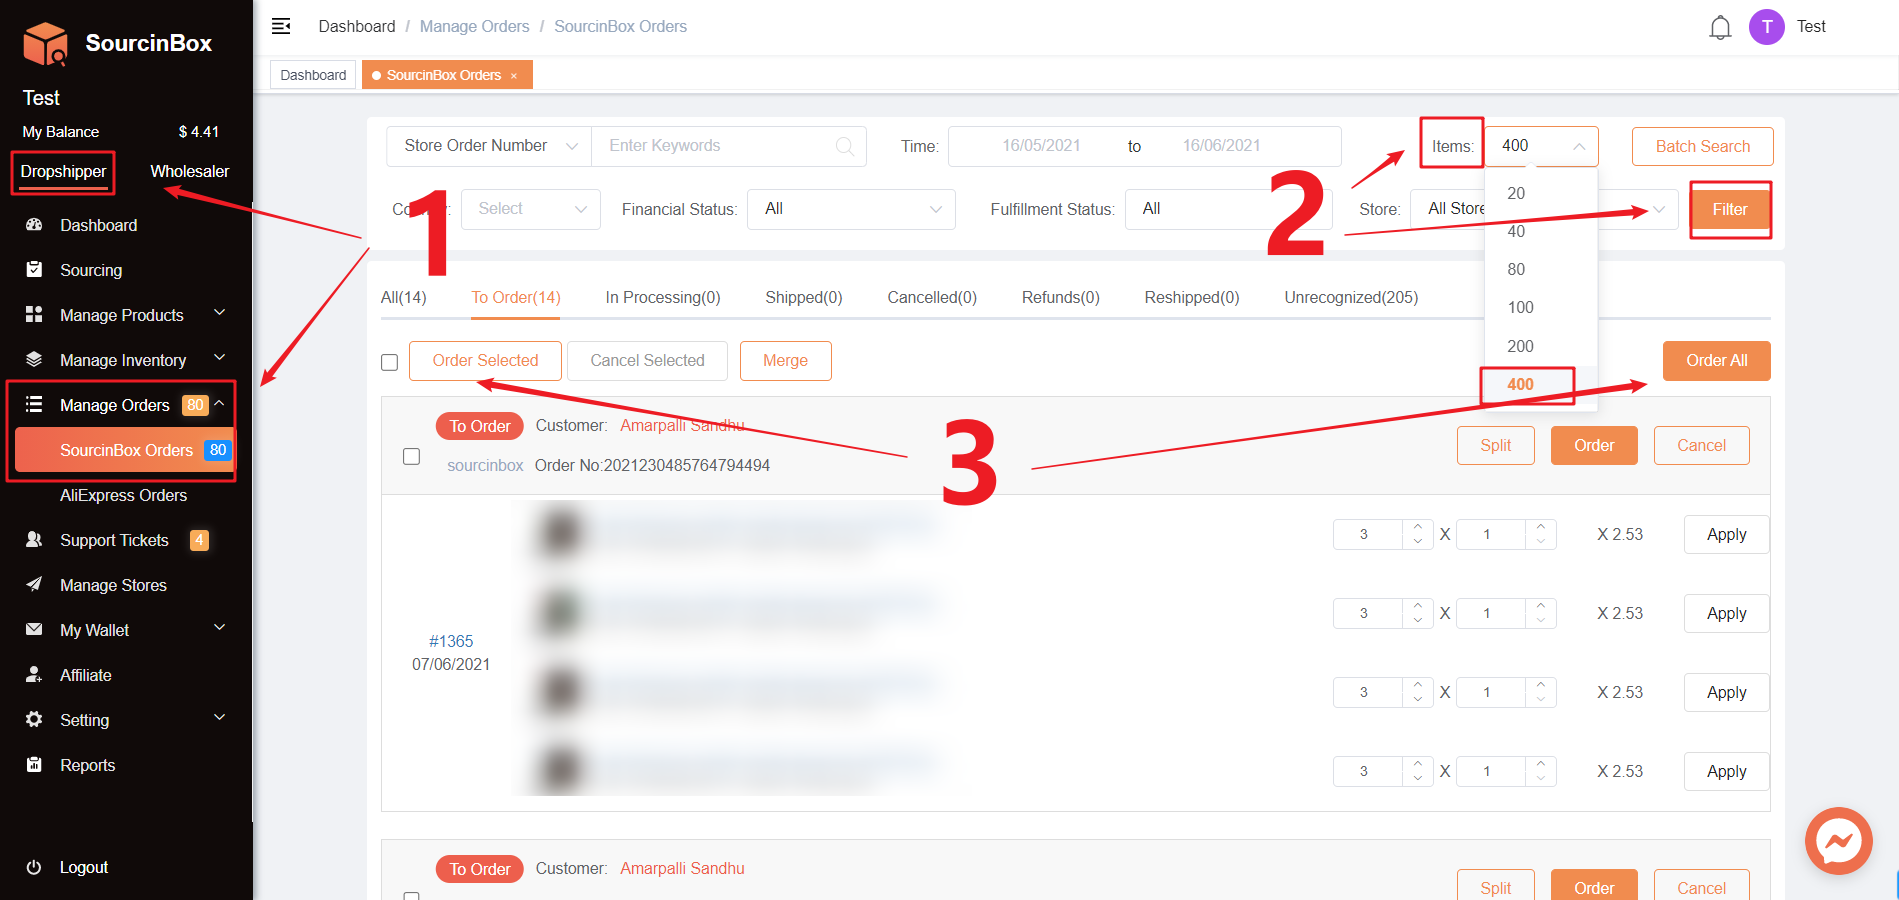The width and height of the screenshot is (1899, 900).
Task: Click Apply on the first product row
Action: pyautogui.click(x=1727, y=534)
